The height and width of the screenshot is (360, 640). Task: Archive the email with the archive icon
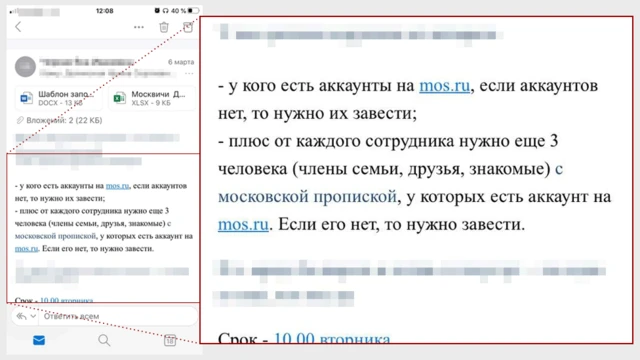(x=188, y=27)
